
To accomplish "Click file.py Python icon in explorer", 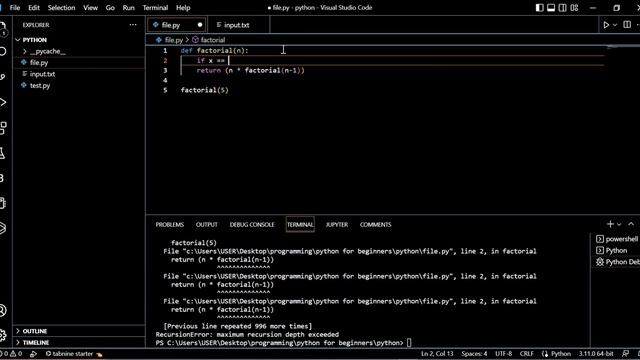I will tap(24, 62).
